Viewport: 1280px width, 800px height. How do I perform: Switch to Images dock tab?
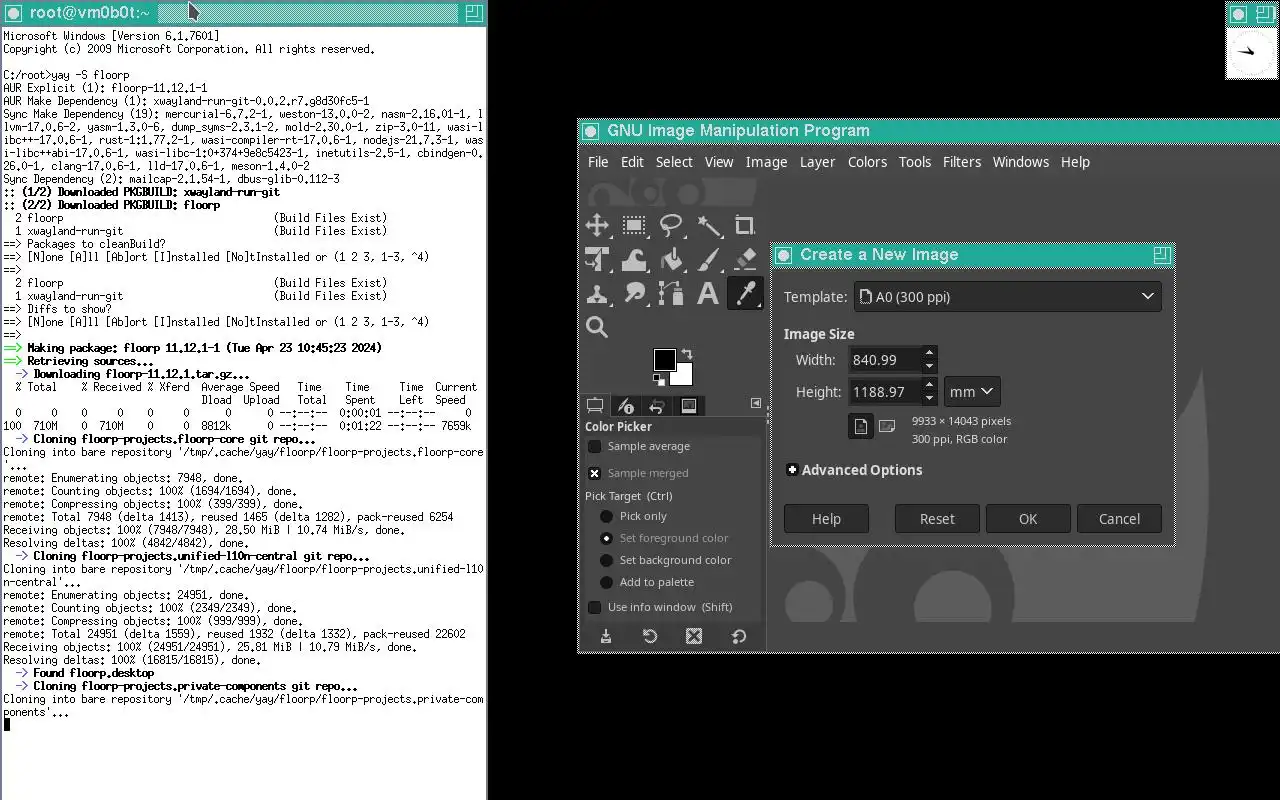tap(689, 405)
